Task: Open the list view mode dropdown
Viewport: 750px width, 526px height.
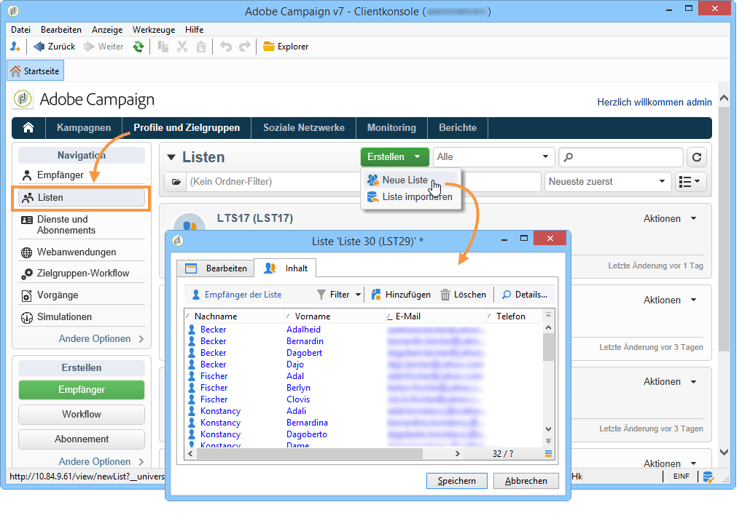Action: click(689, 182)
